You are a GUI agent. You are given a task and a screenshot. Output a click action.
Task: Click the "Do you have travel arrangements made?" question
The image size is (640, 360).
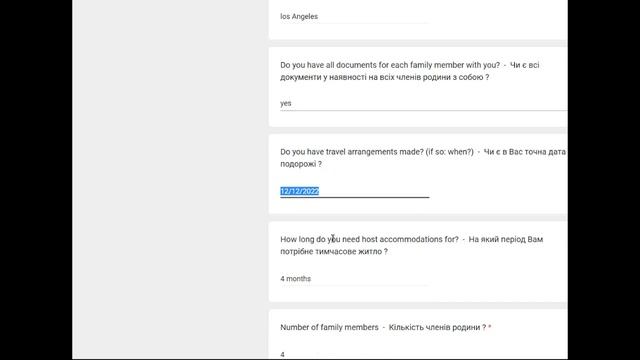point(377,152)
